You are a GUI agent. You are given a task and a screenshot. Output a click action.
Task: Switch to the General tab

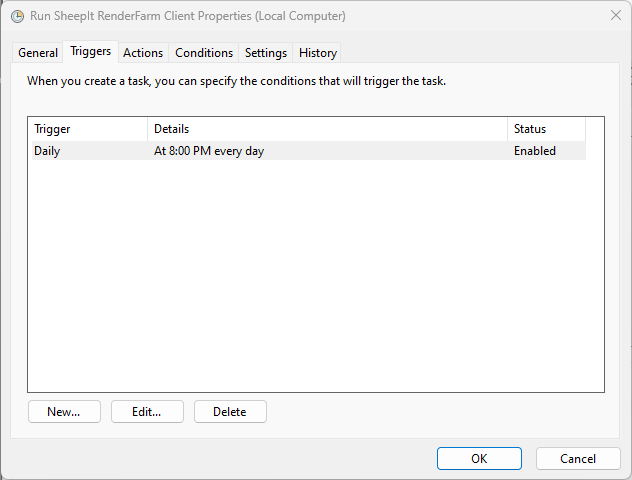pyautogui.click(x=38, y=53)
